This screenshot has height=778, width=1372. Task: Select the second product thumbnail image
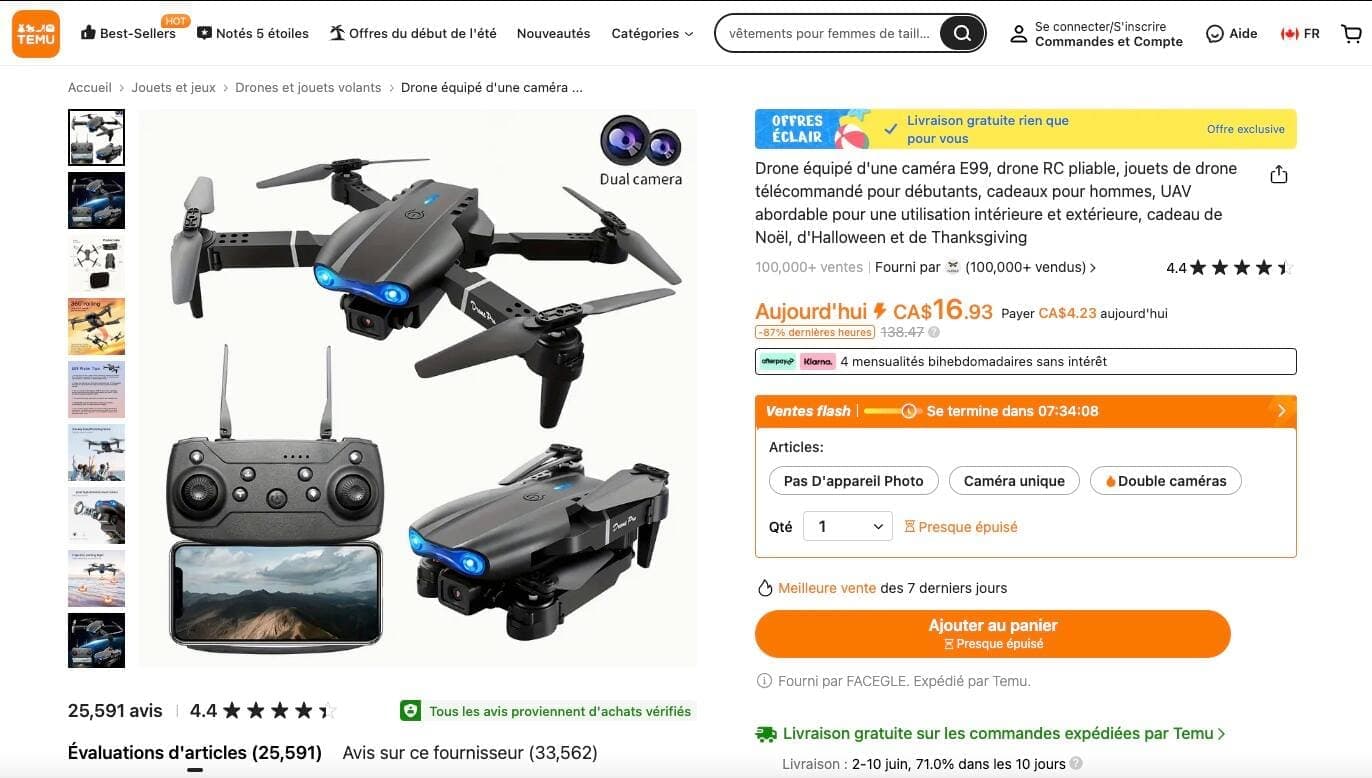coord(96,200)
